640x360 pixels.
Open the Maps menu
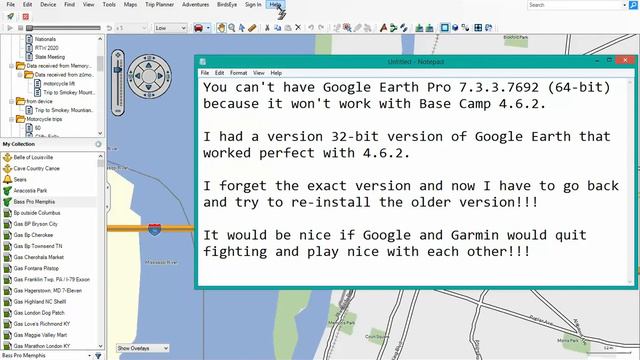(130, 4)
